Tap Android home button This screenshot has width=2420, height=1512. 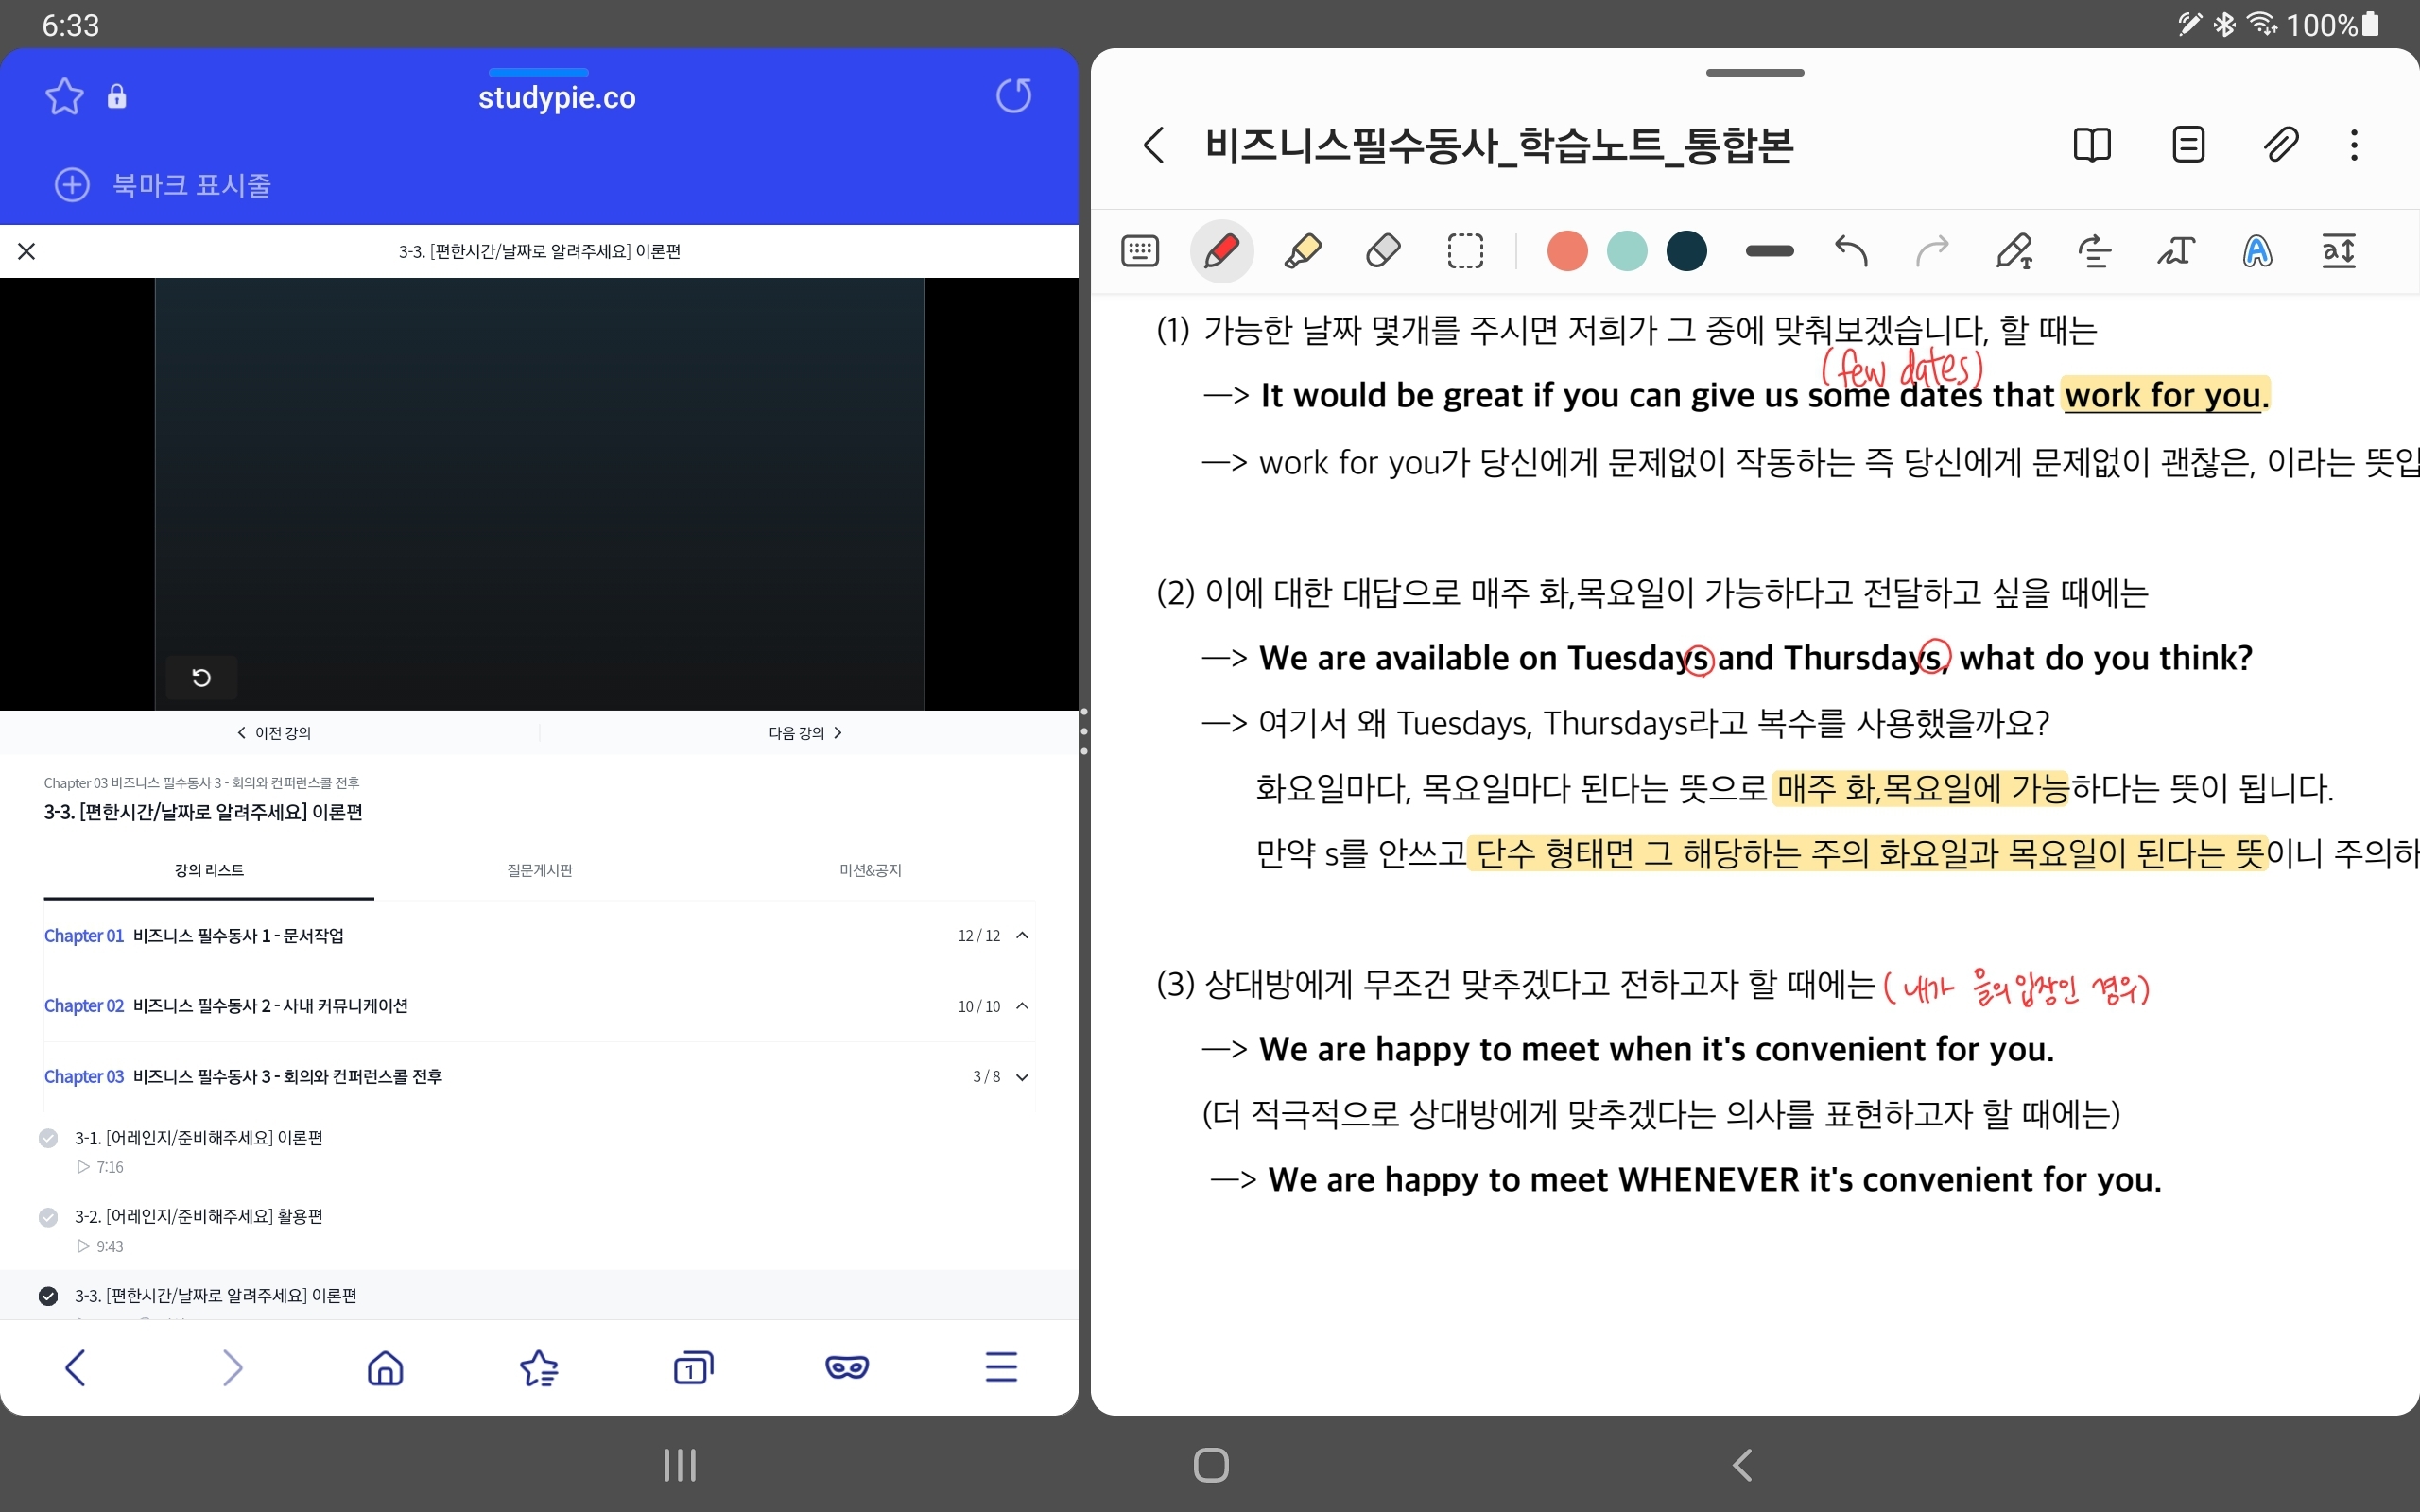[1211, 1465]
